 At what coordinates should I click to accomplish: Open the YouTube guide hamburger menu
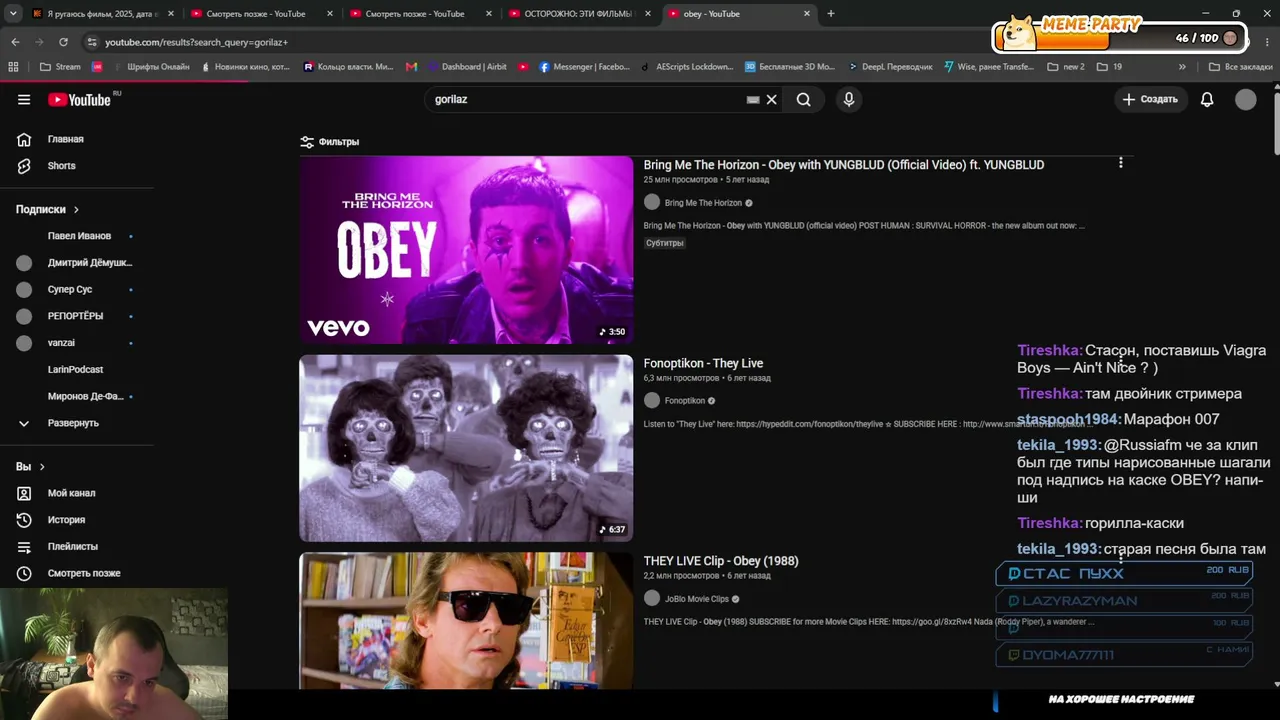pos(24,99)
